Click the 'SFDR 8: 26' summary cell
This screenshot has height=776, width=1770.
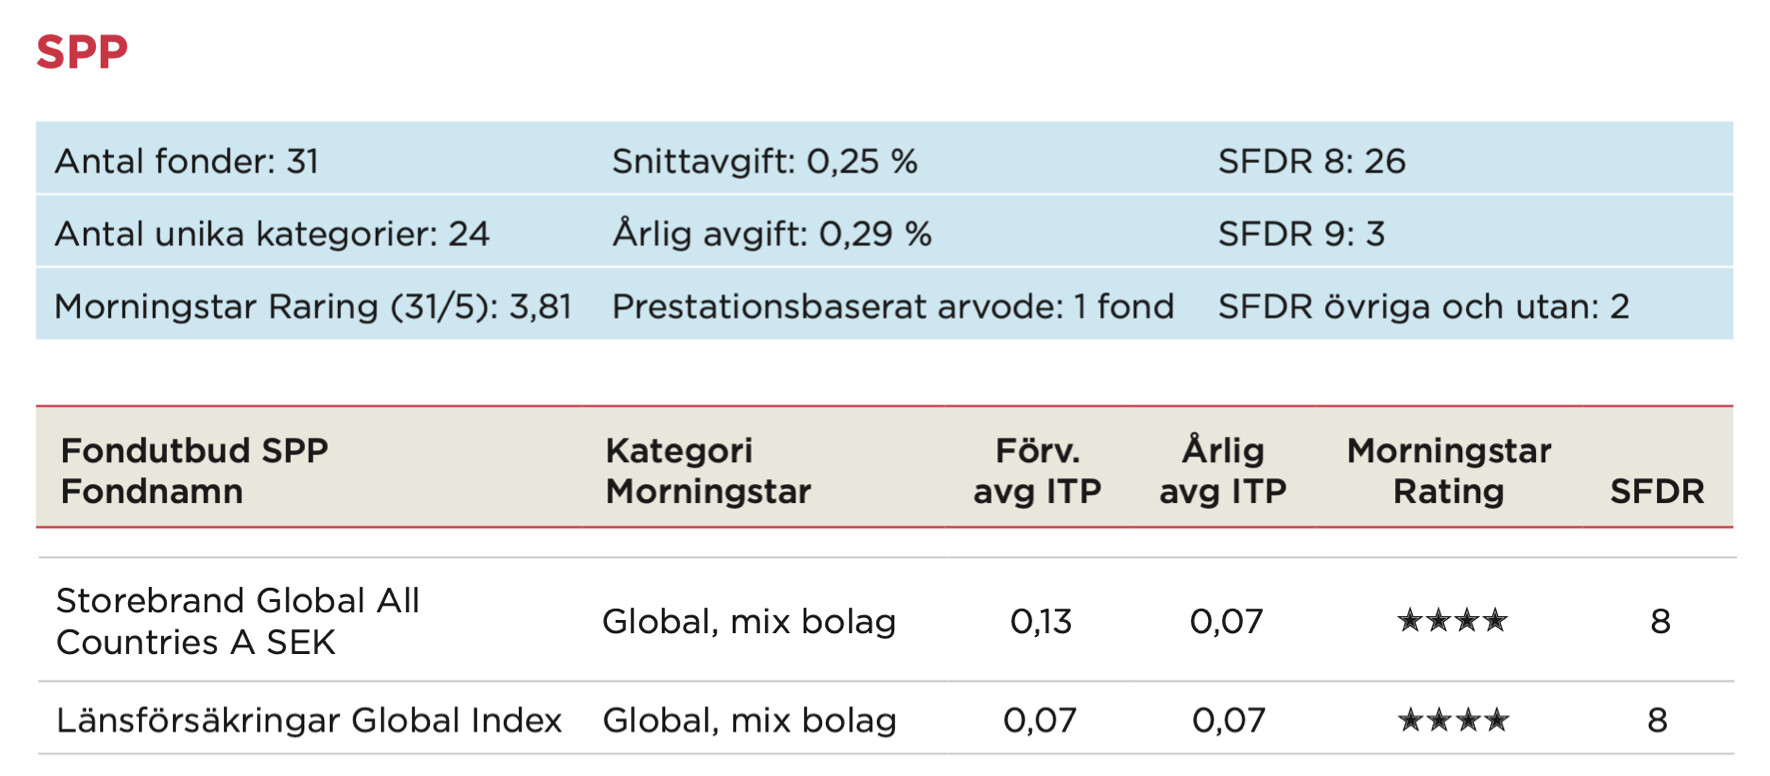tap(1311, 161)
